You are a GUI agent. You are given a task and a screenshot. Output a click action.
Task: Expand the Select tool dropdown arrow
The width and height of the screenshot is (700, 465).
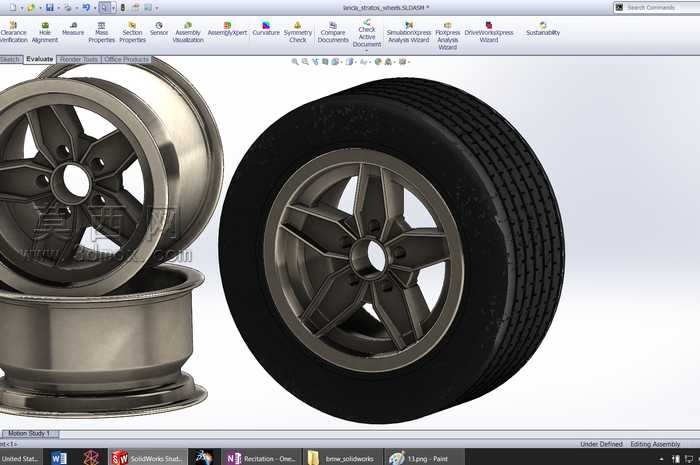click(x=113, y=8)
